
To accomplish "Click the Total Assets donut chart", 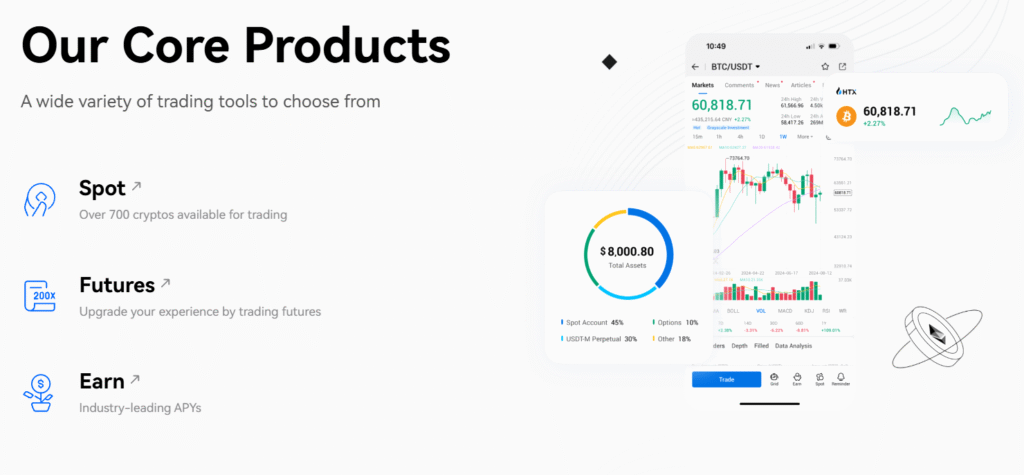I will [x=627, y=254].
